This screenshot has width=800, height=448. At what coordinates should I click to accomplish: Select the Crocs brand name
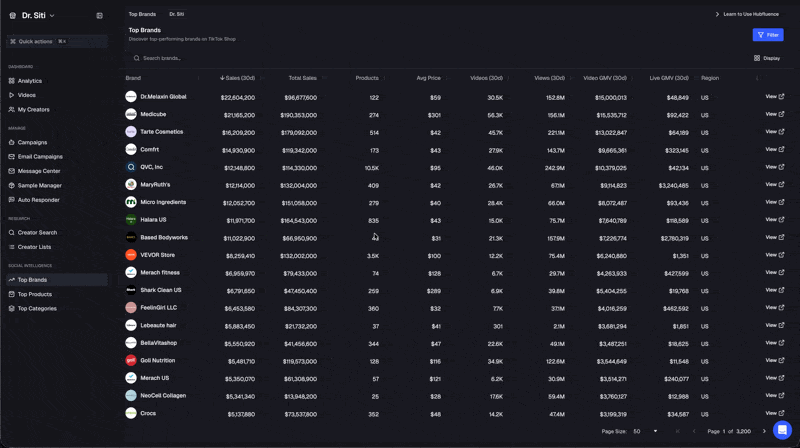click(148, 414)
